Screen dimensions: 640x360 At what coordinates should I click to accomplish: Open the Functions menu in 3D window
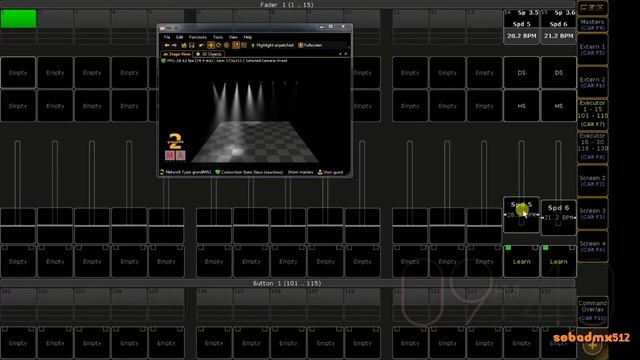[198, 37]
